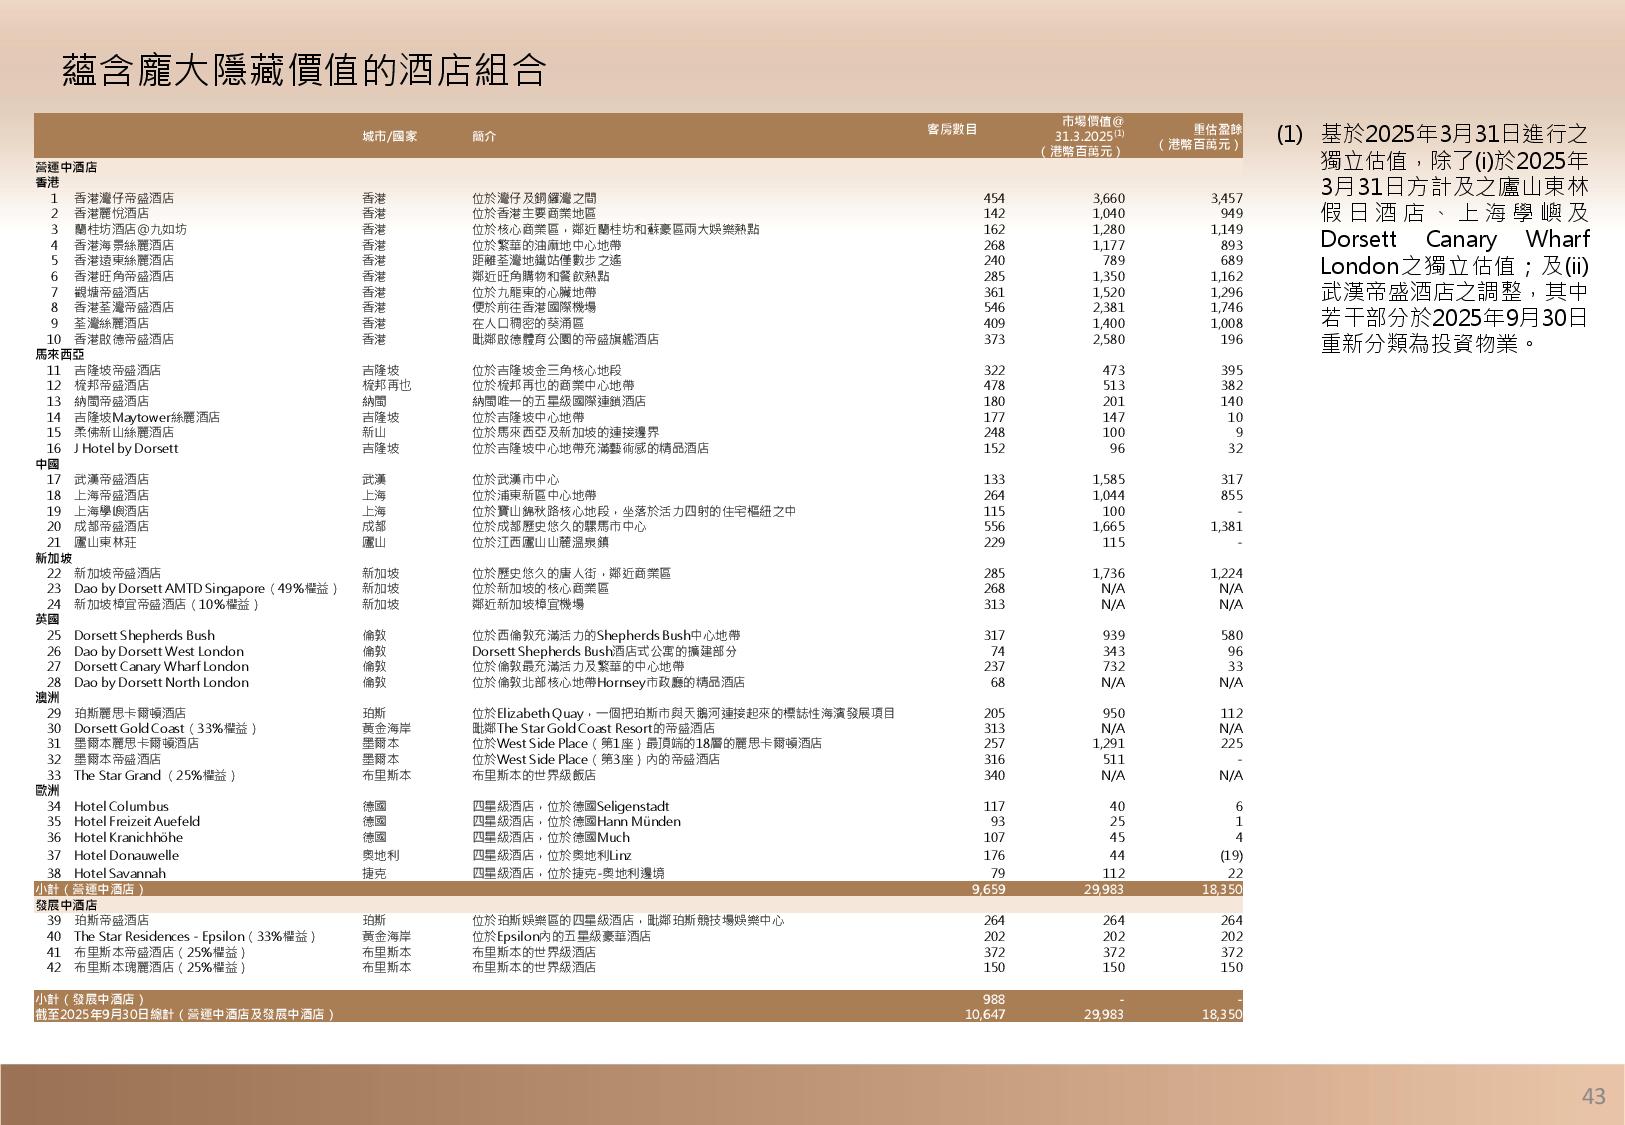Click the Hotel Donauwelle surplus value (19)

click(x=1231, y=855)
